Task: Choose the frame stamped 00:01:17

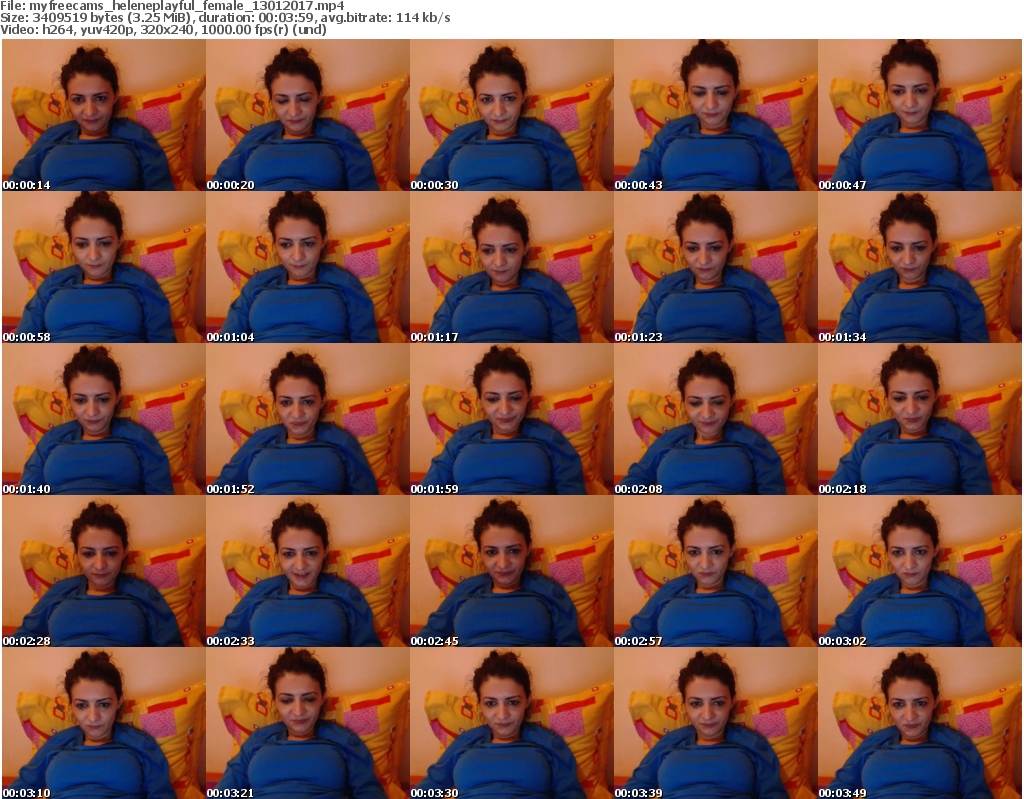Action: (x=511, y=267)
